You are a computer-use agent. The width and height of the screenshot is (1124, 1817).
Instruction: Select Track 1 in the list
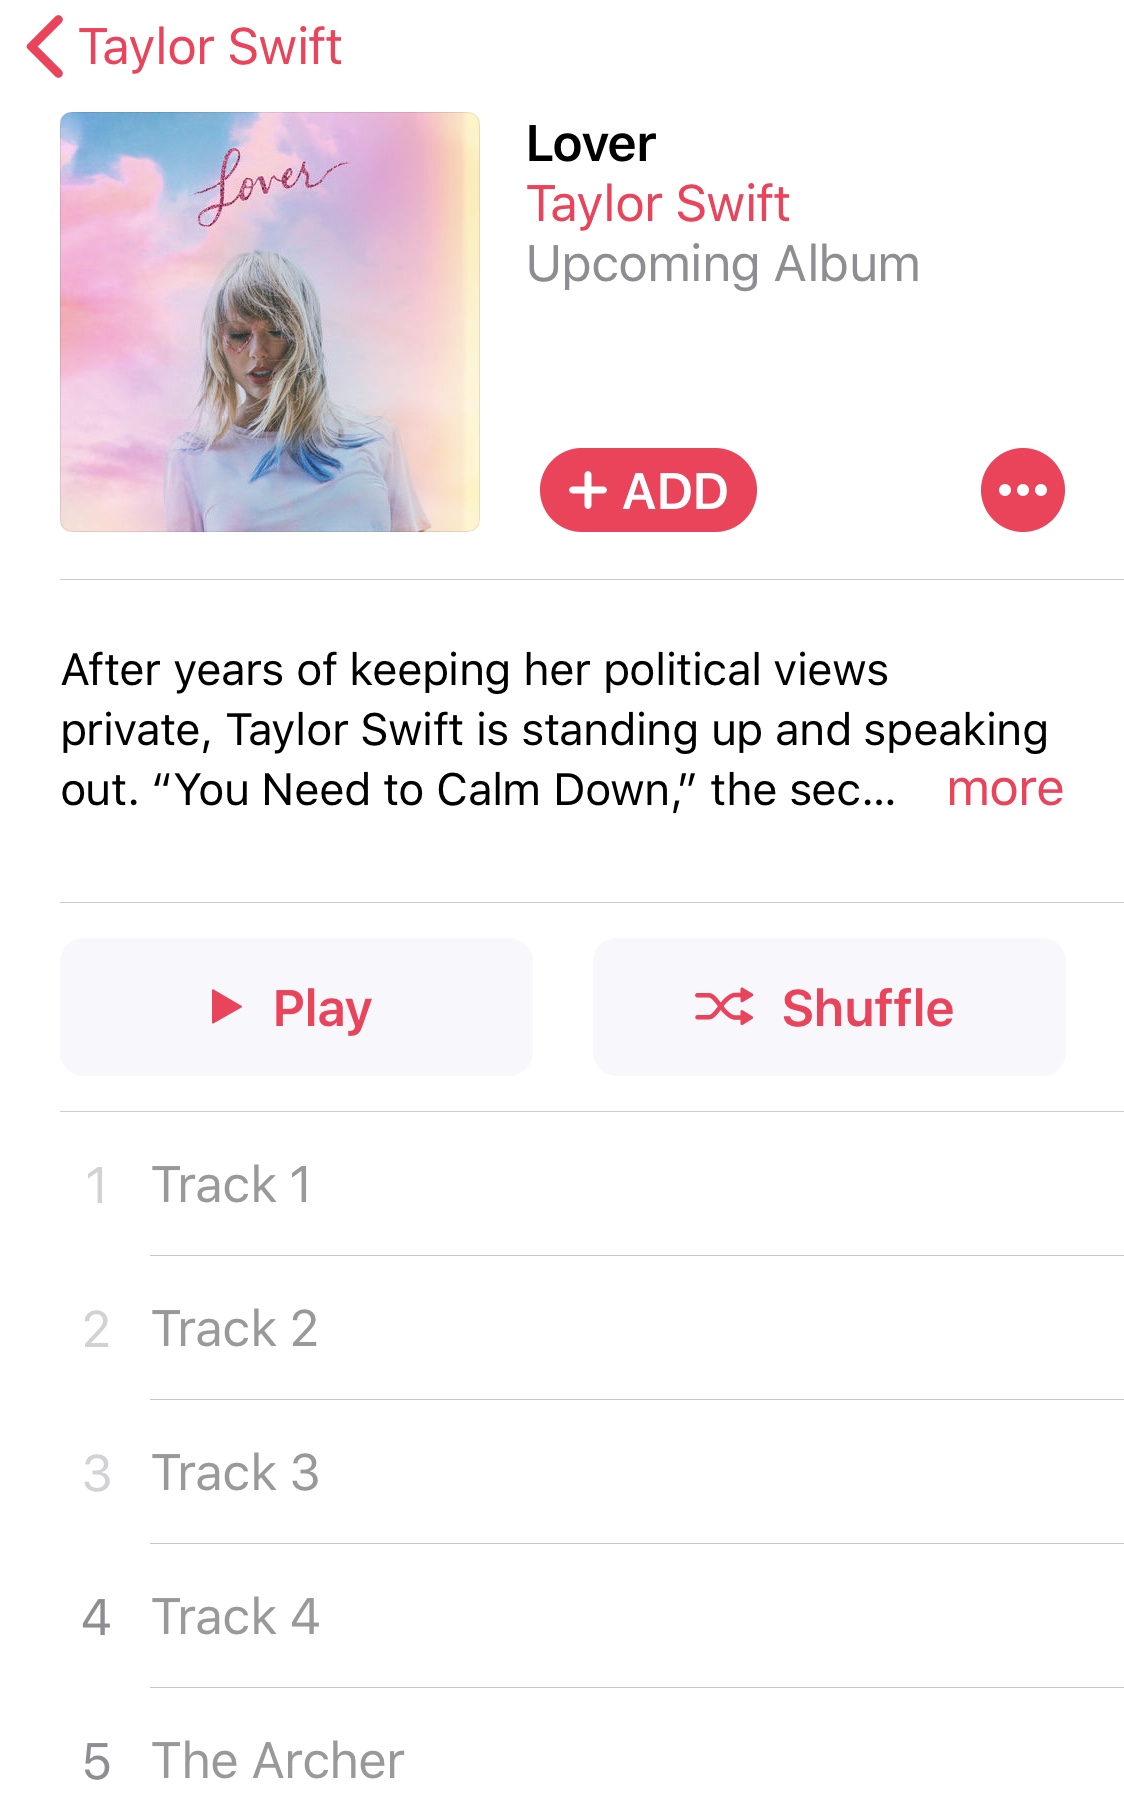click(x=592, y=1184)
